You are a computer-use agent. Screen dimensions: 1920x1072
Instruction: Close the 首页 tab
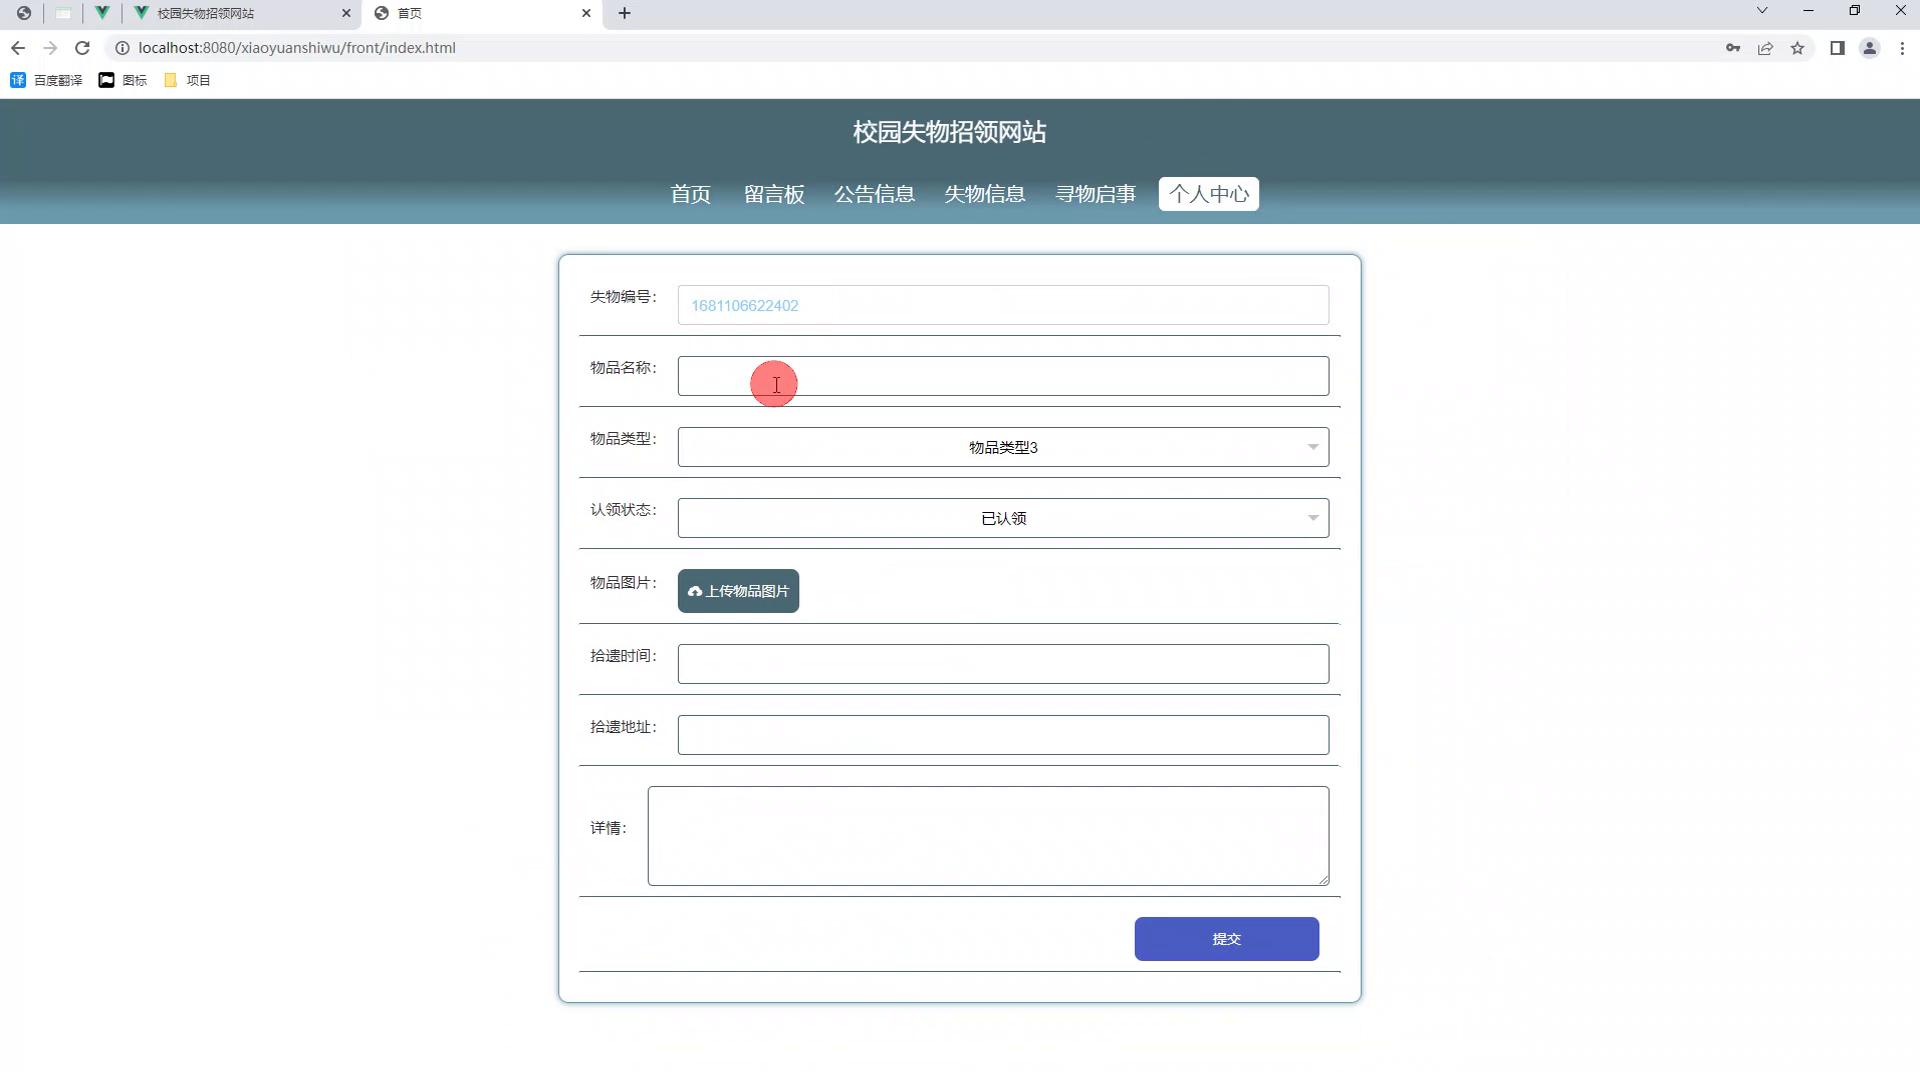tap(586, 13)
